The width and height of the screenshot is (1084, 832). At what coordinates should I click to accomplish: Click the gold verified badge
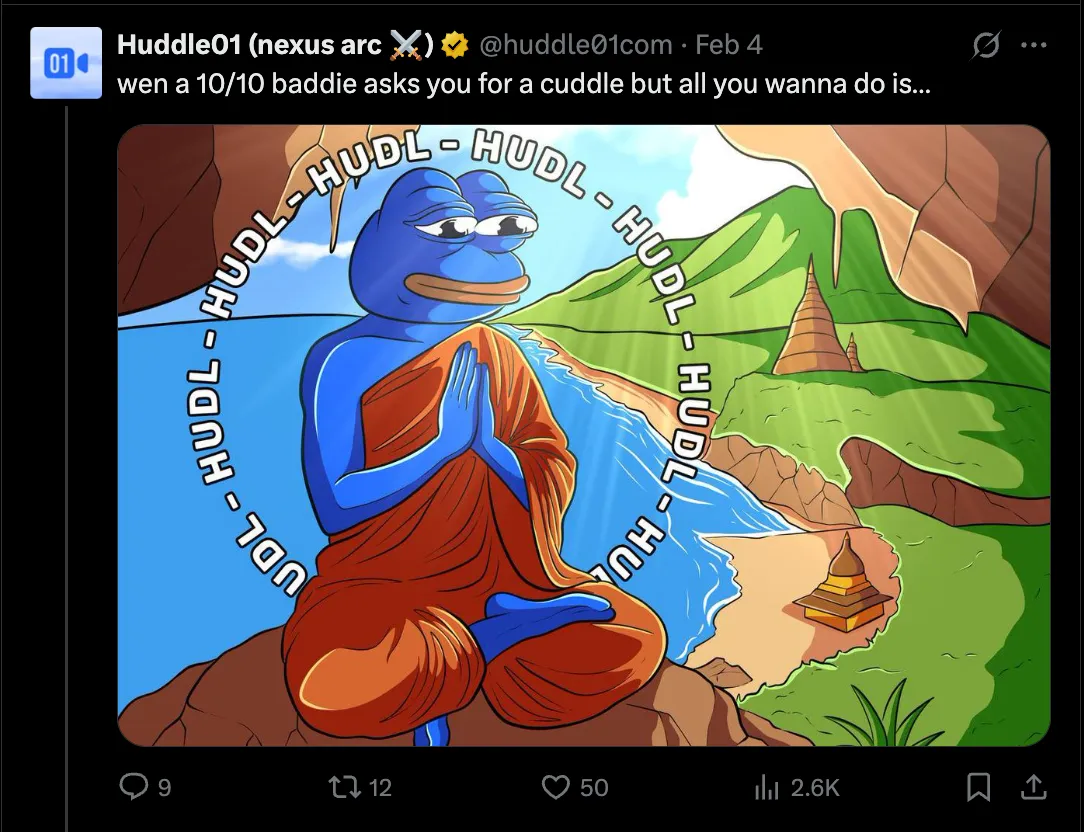[x=454, y=46]
